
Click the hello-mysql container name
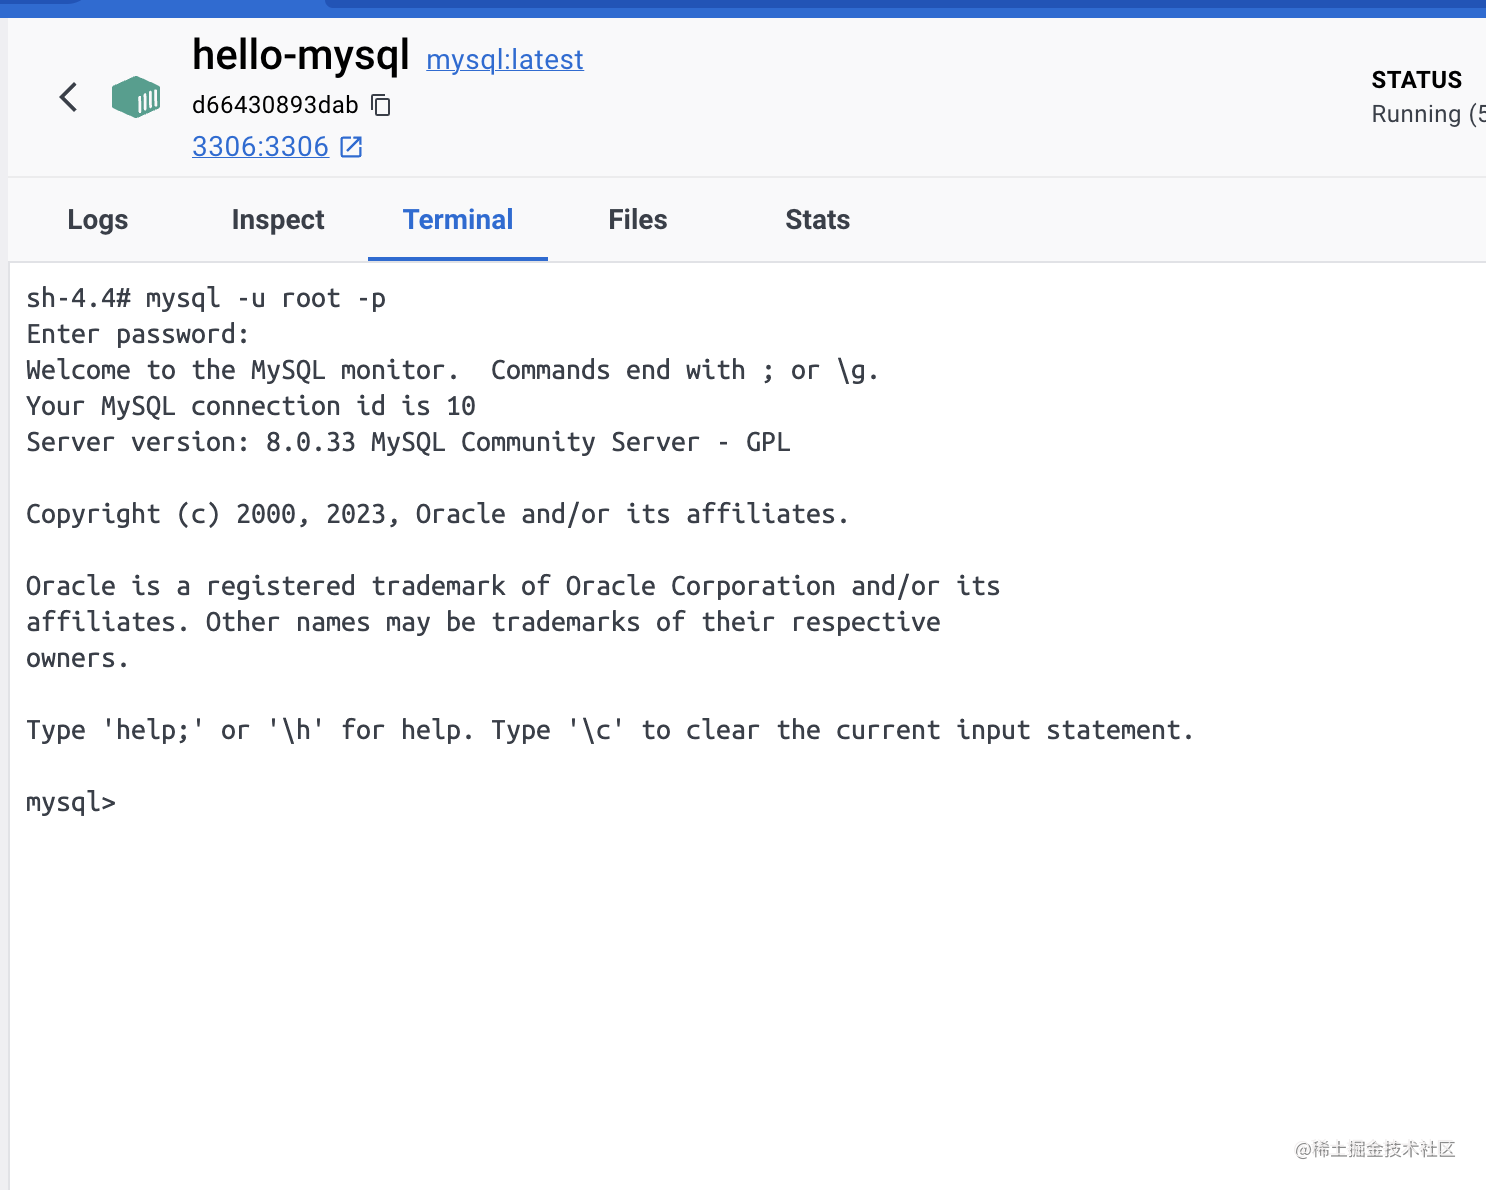click(301, 55)
